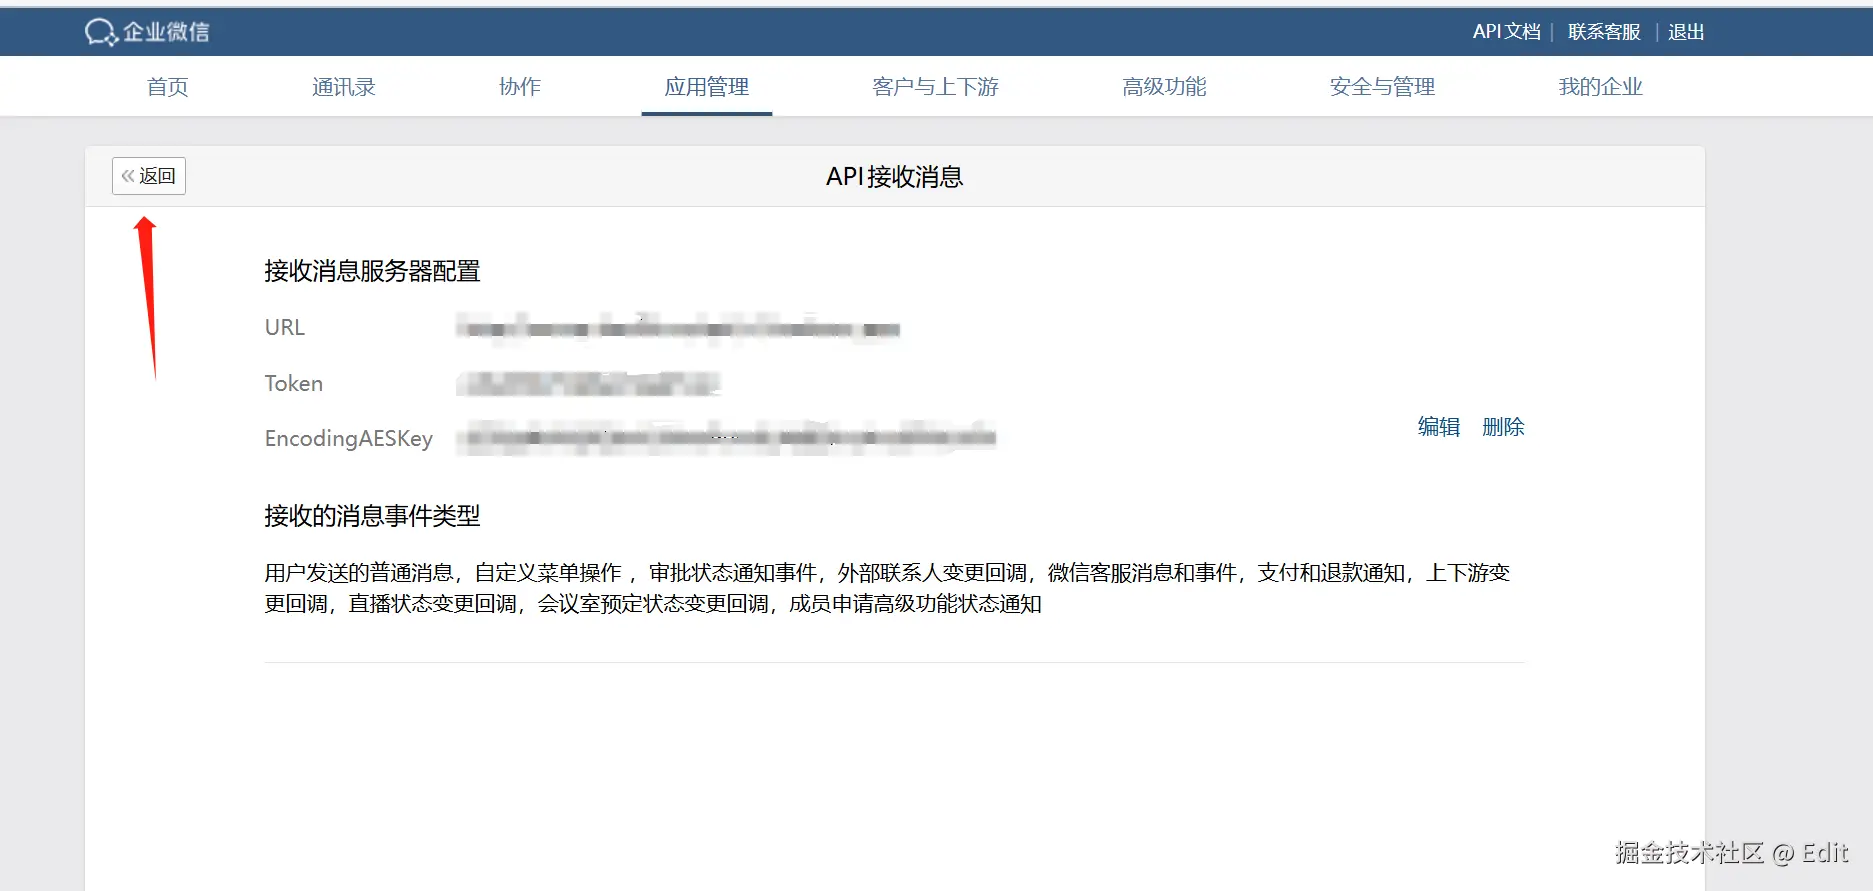Viewport: 1873px width, 891px height.
Task: Click the blurred EncodingAESKey value
Action: click(x=726, y=437)
